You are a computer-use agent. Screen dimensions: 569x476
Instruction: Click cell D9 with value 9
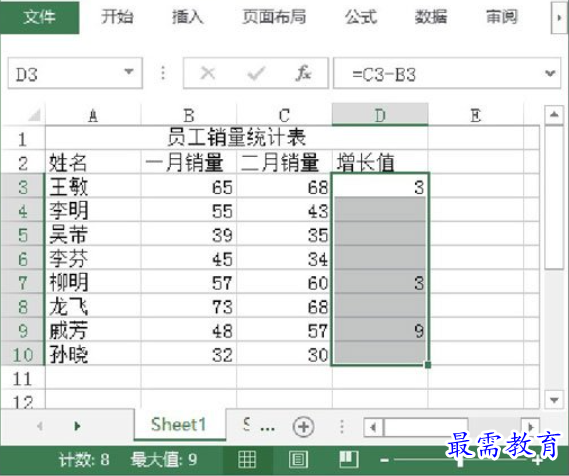pyautogui.click(x=380, y=330)
